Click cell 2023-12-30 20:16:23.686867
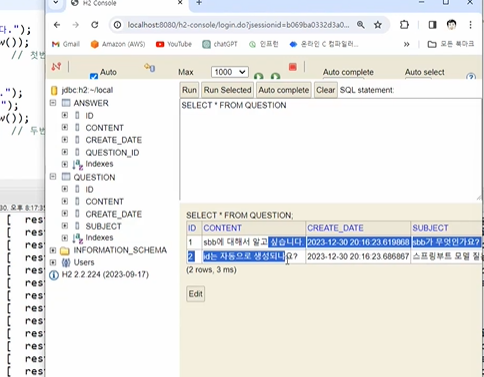 click(x=358, y=256)
